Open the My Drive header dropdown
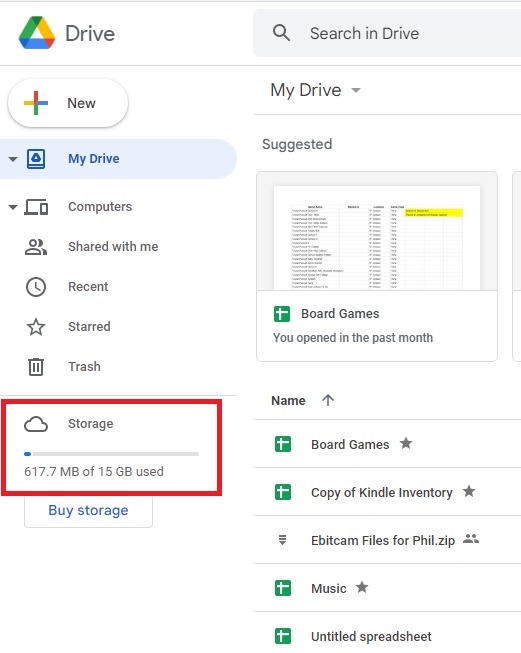521x653 pixels. click(x=356, y=90)
